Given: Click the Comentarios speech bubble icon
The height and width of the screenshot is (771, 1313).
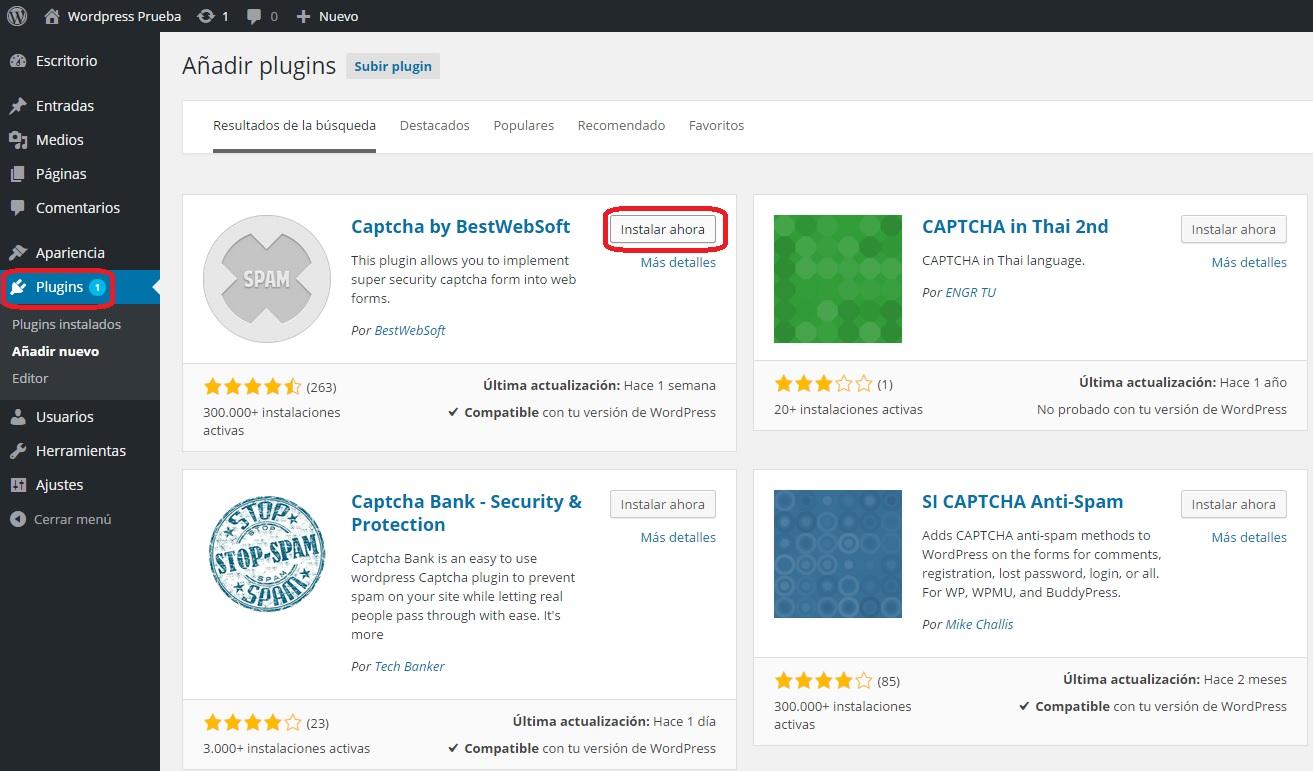Looking at the screenshot, I should 17,208.
